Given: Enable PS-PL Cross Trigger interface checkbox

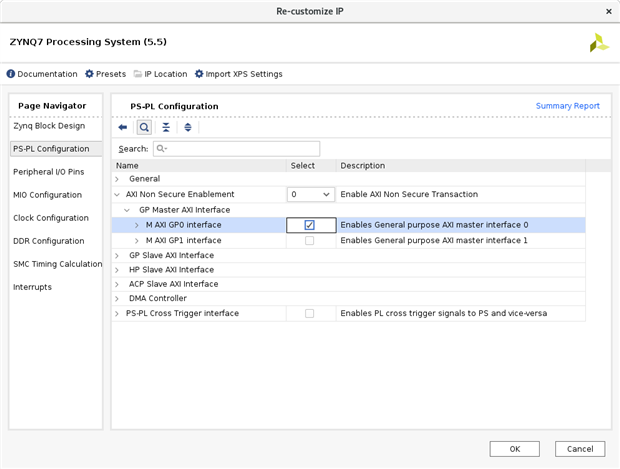Looking at the screenshot, I should (309, 313).
